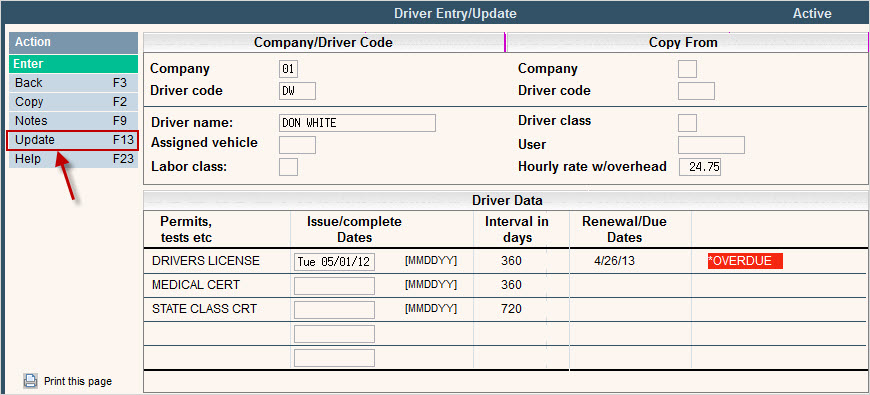Viewport: 870px width, 395px height.
Task: Click the STATE CLASS CRT issue date field
Action: coord(335,310)
